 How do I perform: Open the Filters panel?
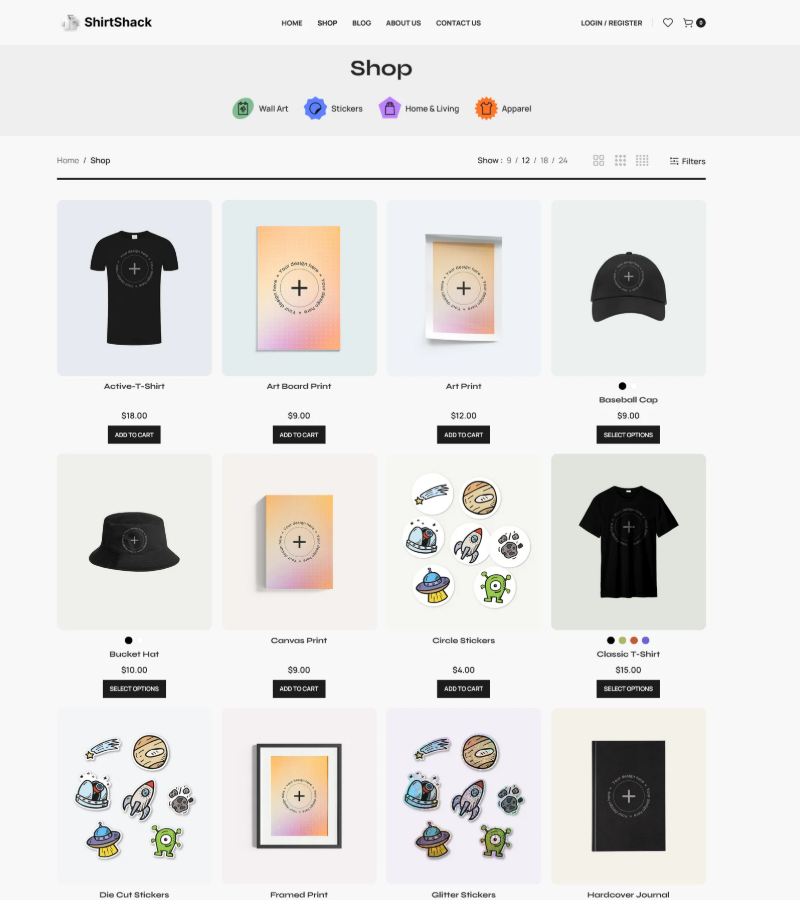pos(688,161)
